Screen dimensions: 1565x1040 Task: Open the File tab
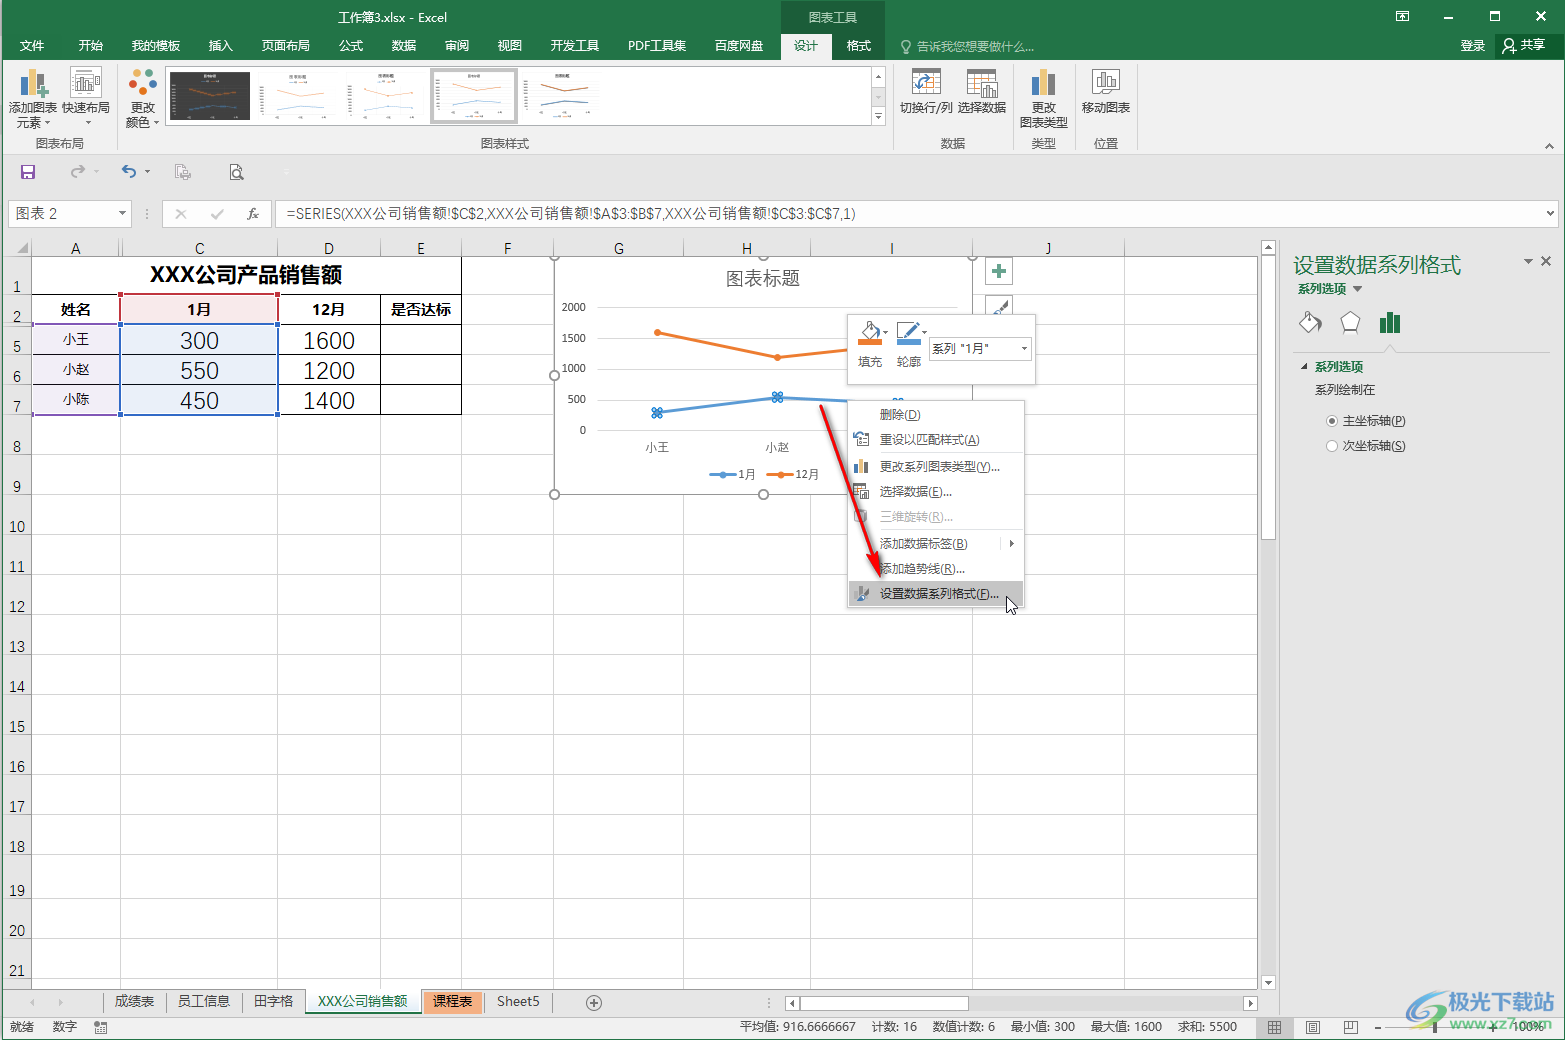coord(32,46)
